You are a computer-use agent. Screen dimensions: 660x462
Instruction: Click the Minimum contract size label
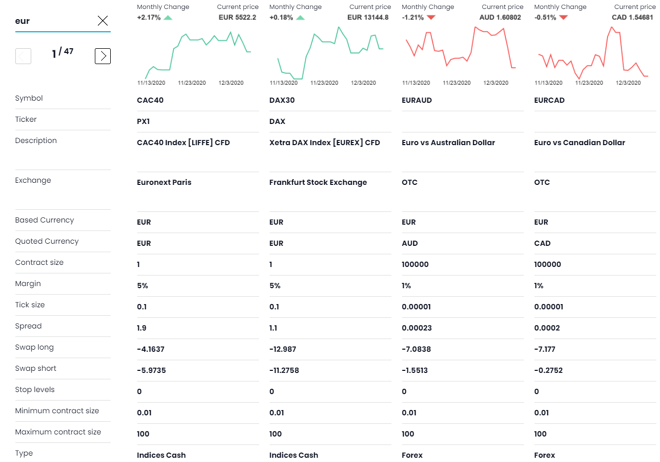point(57,411)
